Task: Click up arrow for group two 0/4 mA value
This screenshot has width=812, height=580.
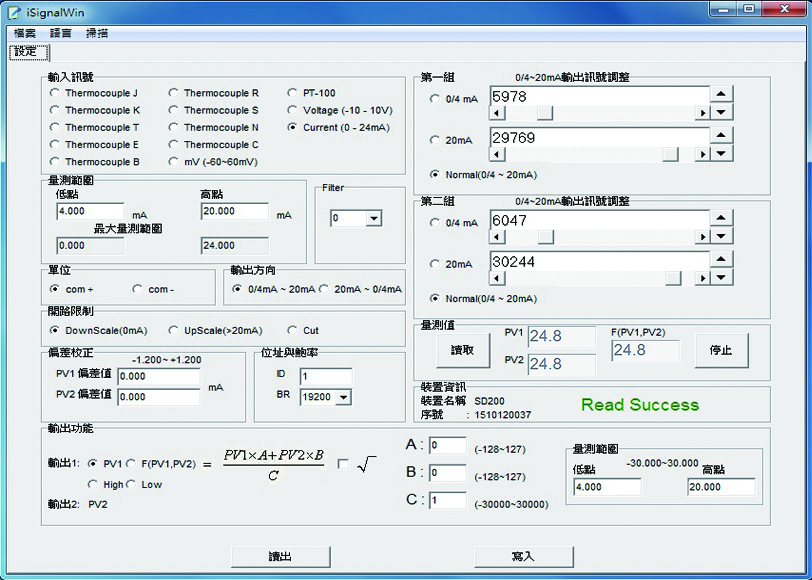Action: tap(721, 218)
